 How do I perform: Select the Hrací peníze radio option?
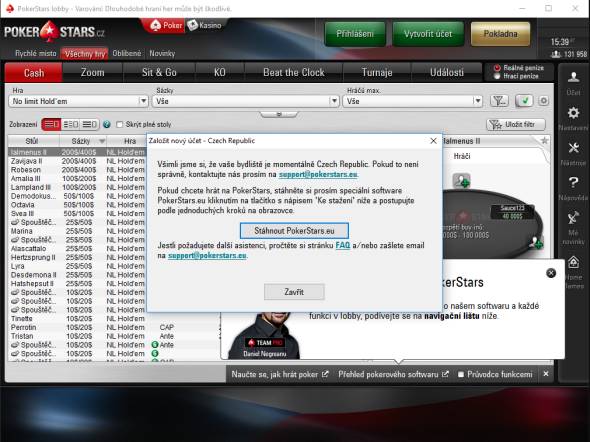click(x=497, y=76)
